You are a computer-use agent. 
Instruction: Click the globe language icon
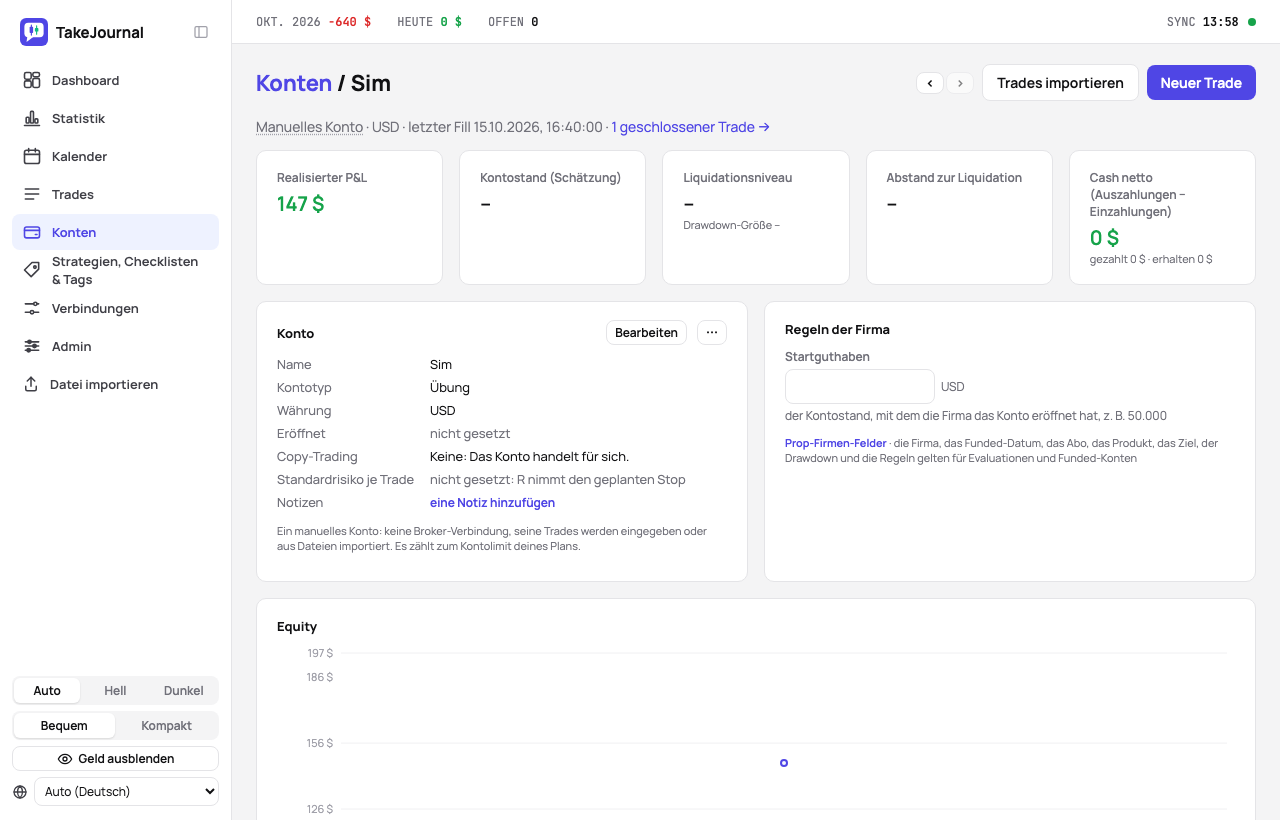tap(20, 792)
